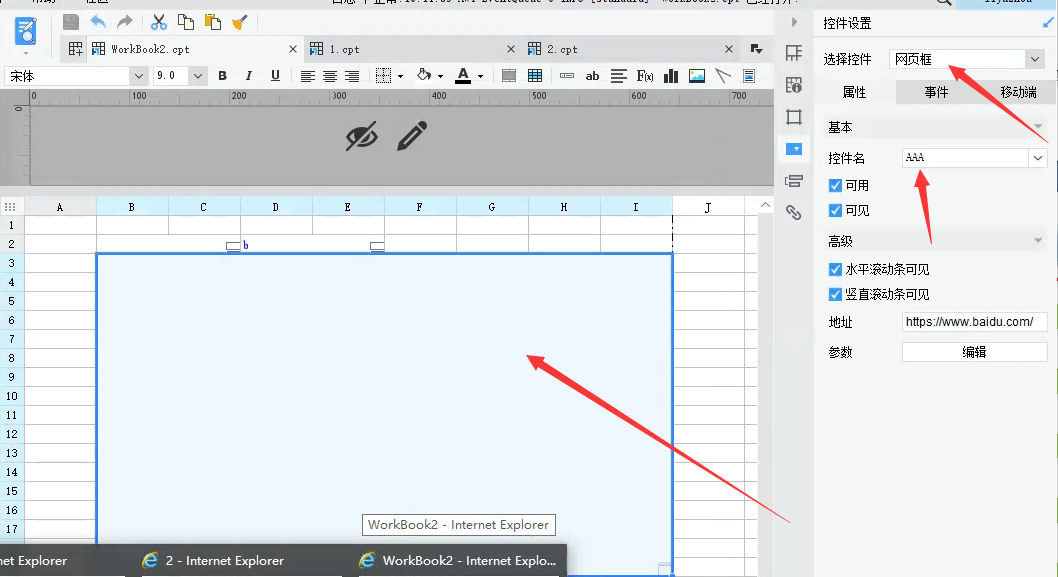Insert formula F(x) icon
This screenshot has width=1058, height=577.
[645, 76]
